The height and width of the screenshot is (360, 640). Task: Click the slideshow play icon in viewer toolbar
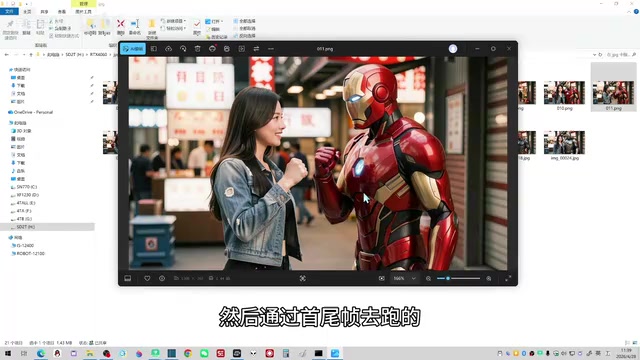[x=242, y=49]
